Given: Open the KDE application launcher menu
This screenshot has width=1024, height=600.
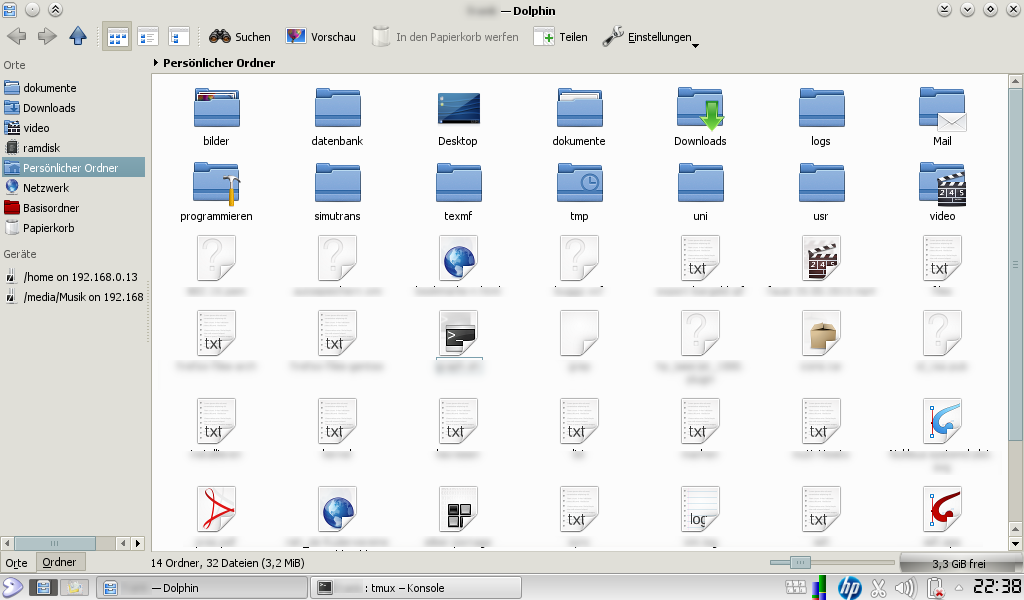Looking at the screenshot, I should (12, 588).
